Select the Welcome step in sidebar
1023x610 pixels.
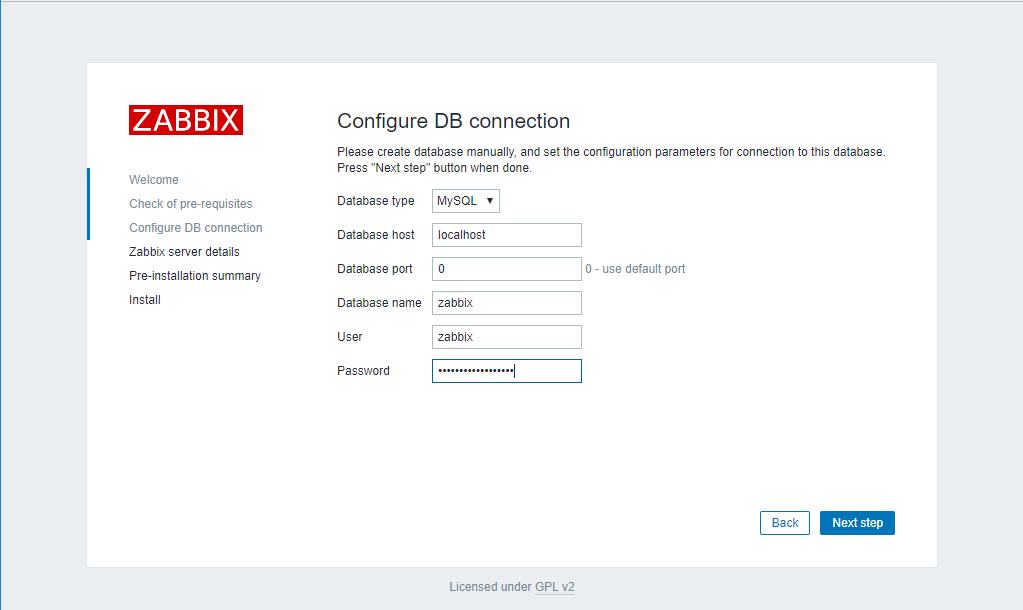[154, 179]
